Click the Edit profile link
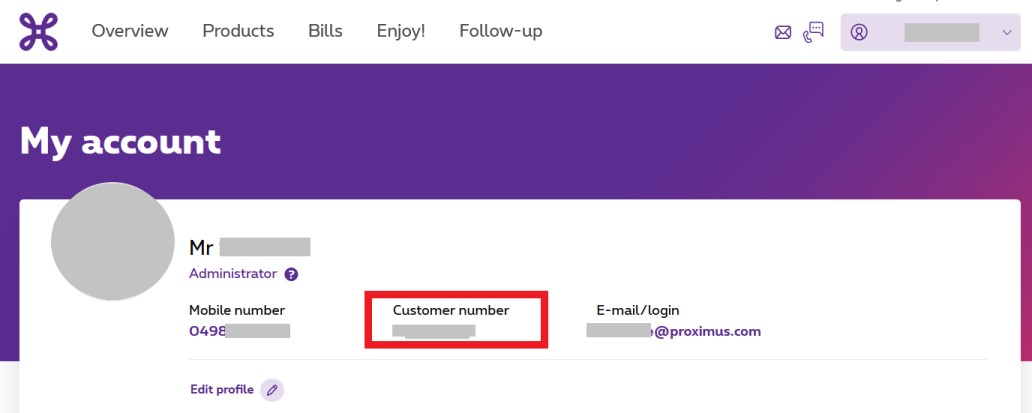Image resolution: width=1032 pixels, height=413 pixels. click(222, 390)
